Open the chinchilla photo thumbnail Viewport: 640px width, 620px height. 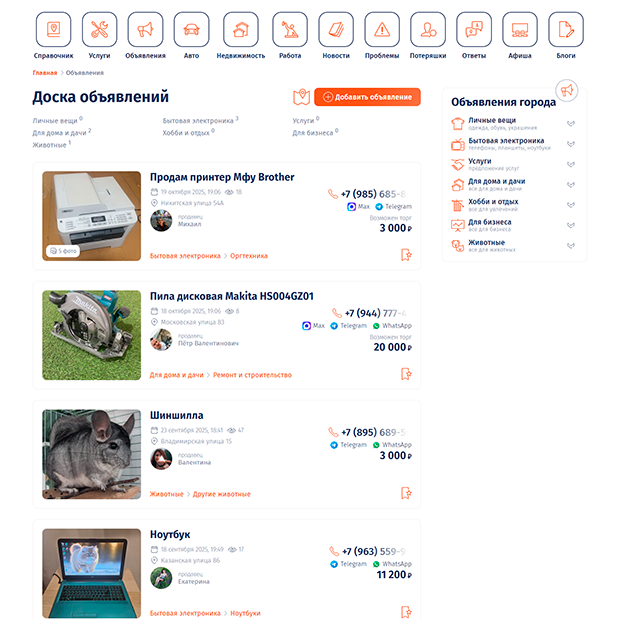coord(91,454)
